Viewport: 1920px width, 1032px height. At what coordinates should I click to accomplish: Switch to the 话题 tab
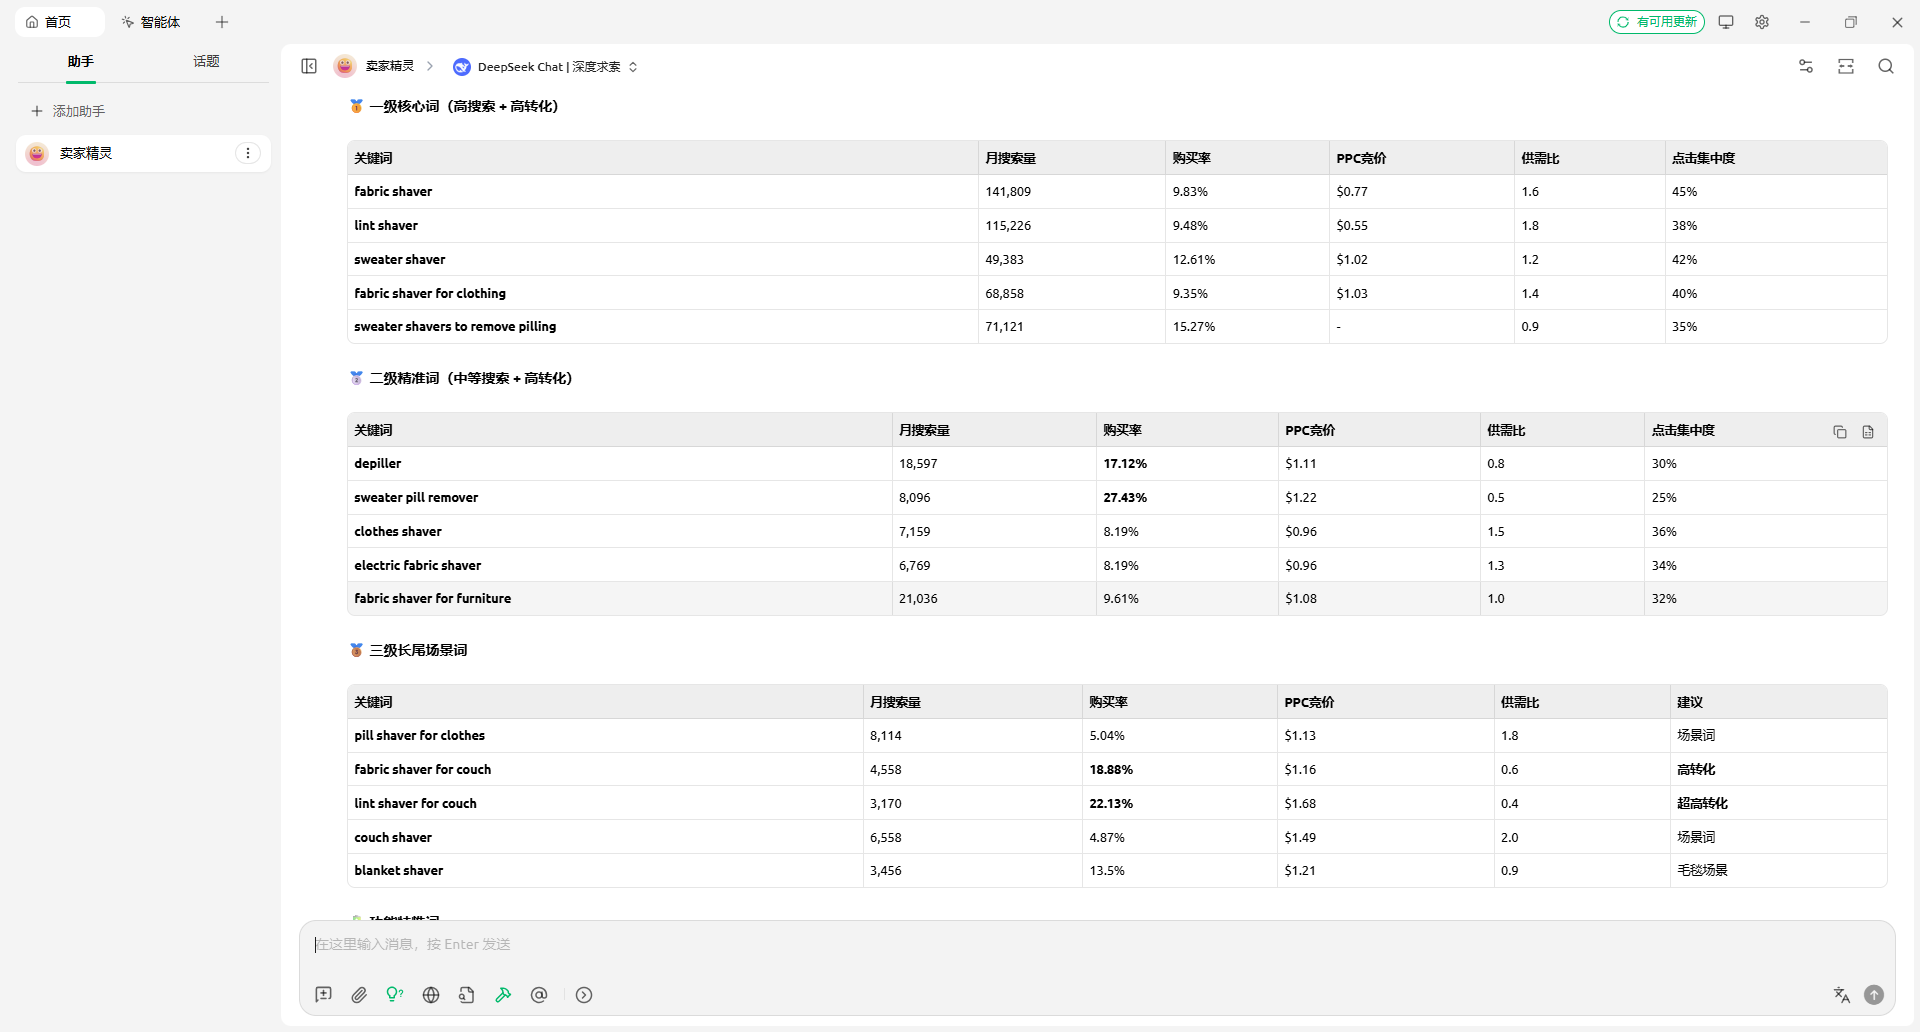206,62
